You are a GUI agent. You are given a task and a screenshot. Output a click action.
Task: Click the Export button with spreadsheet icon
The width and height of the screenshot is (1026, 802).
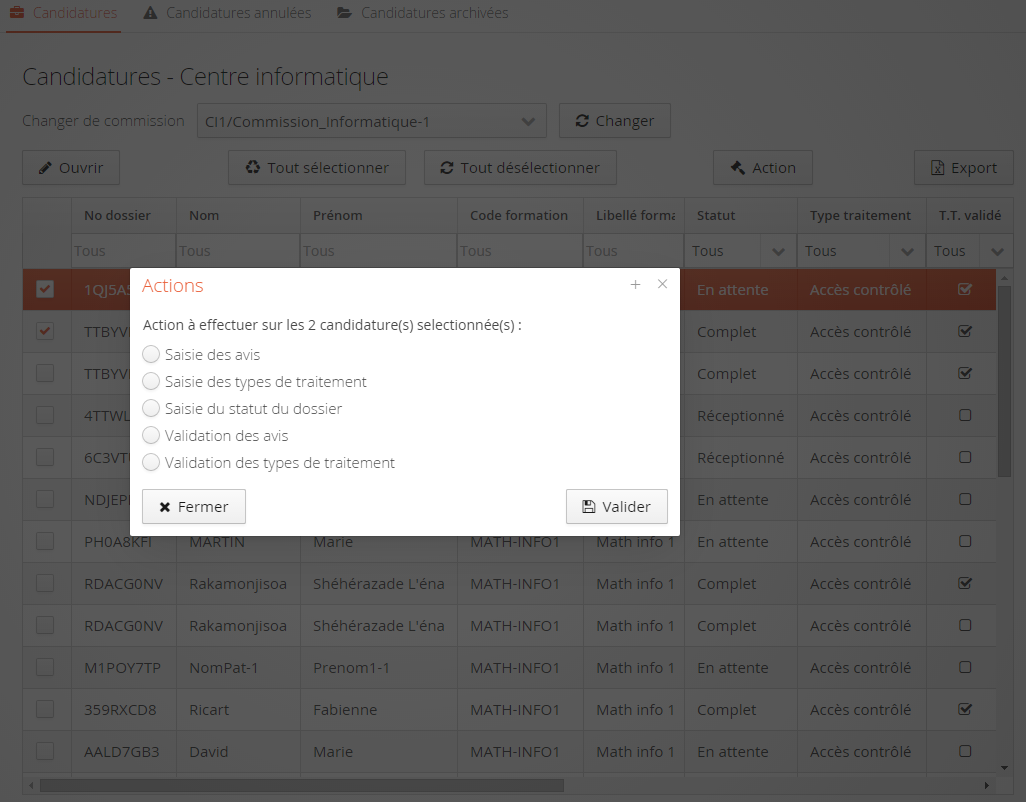963,168
